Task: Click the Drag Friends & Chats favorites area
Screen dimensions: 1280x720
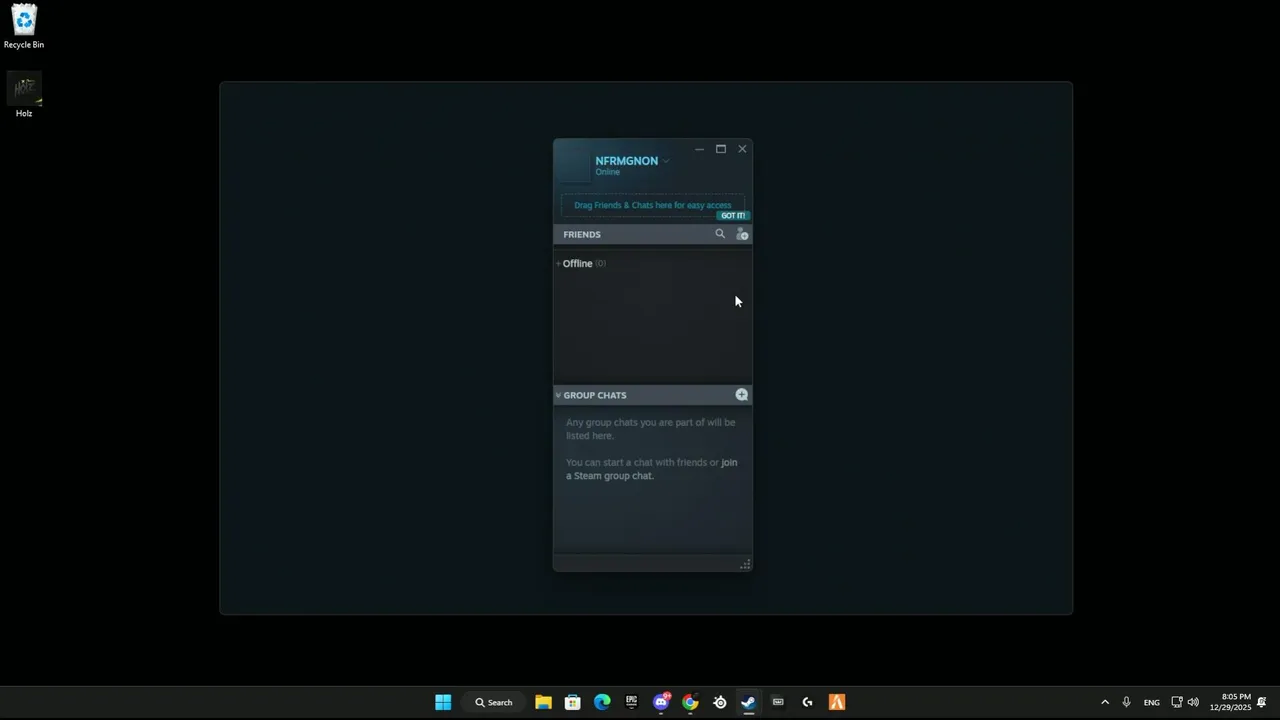Action: [653, 205]
